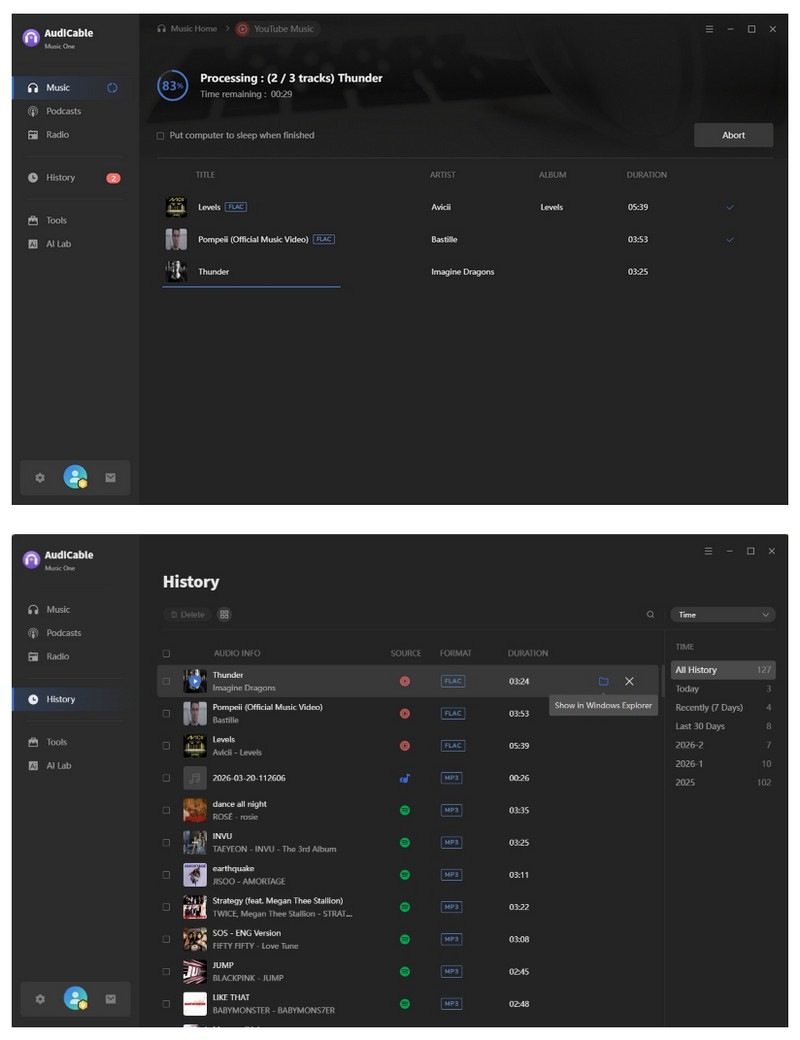Enable Put computer to sleep when finished
Viewport: 800px width, 1040px height.
tap(159, 135)
